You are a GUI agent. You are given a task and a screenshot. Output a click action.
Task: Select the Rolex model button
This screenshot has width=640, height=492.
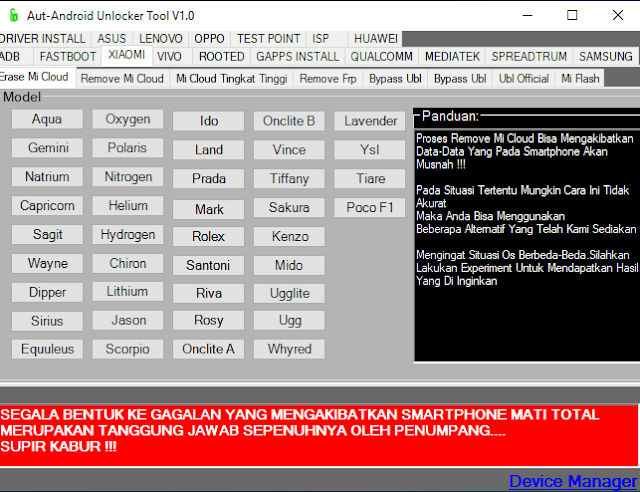[209, 236]
